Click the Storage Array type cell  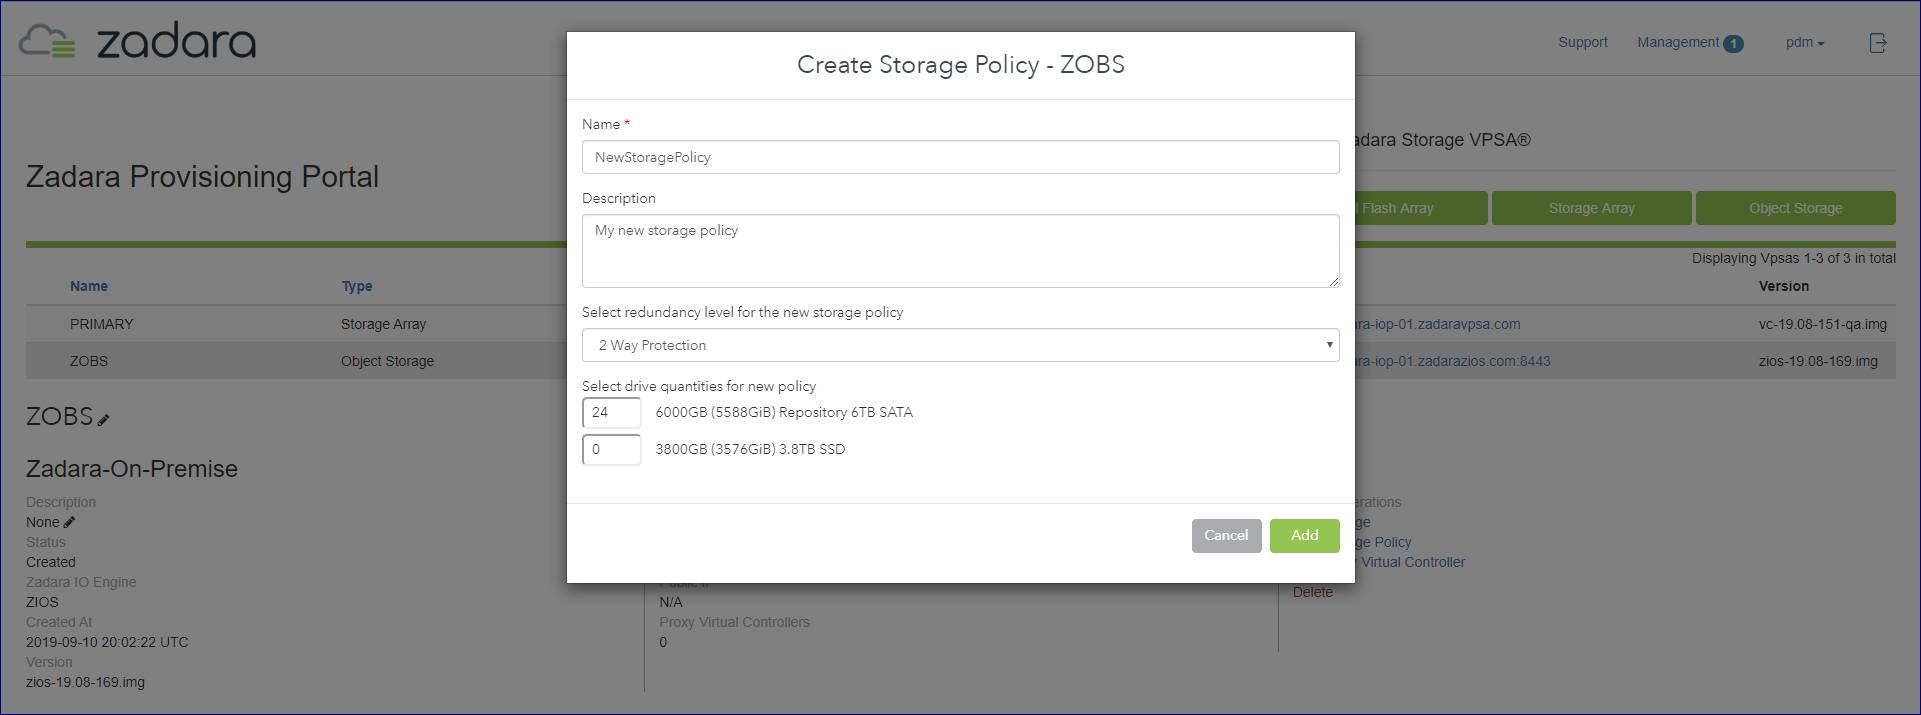[x=383, y=324]
